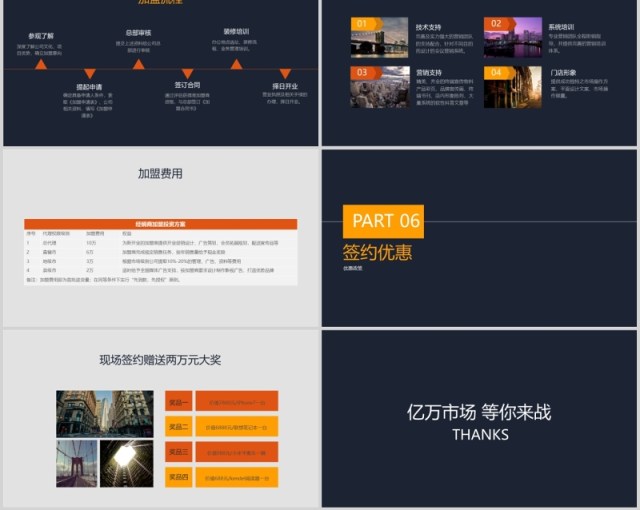Select the triangle marker below 总部审核

pyautogui.click(x=139, y=64)
